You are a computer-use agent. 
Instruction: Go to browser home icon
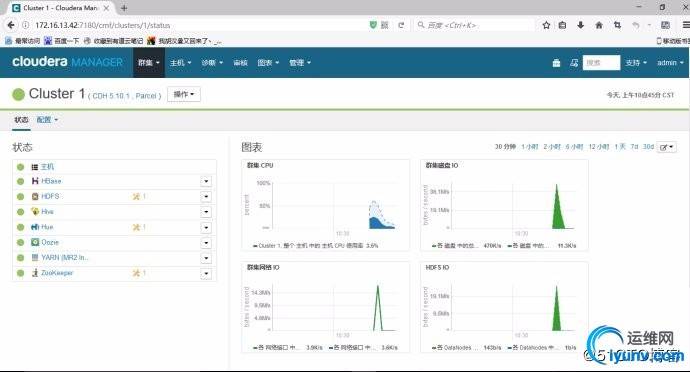click(x=599, y=25)
